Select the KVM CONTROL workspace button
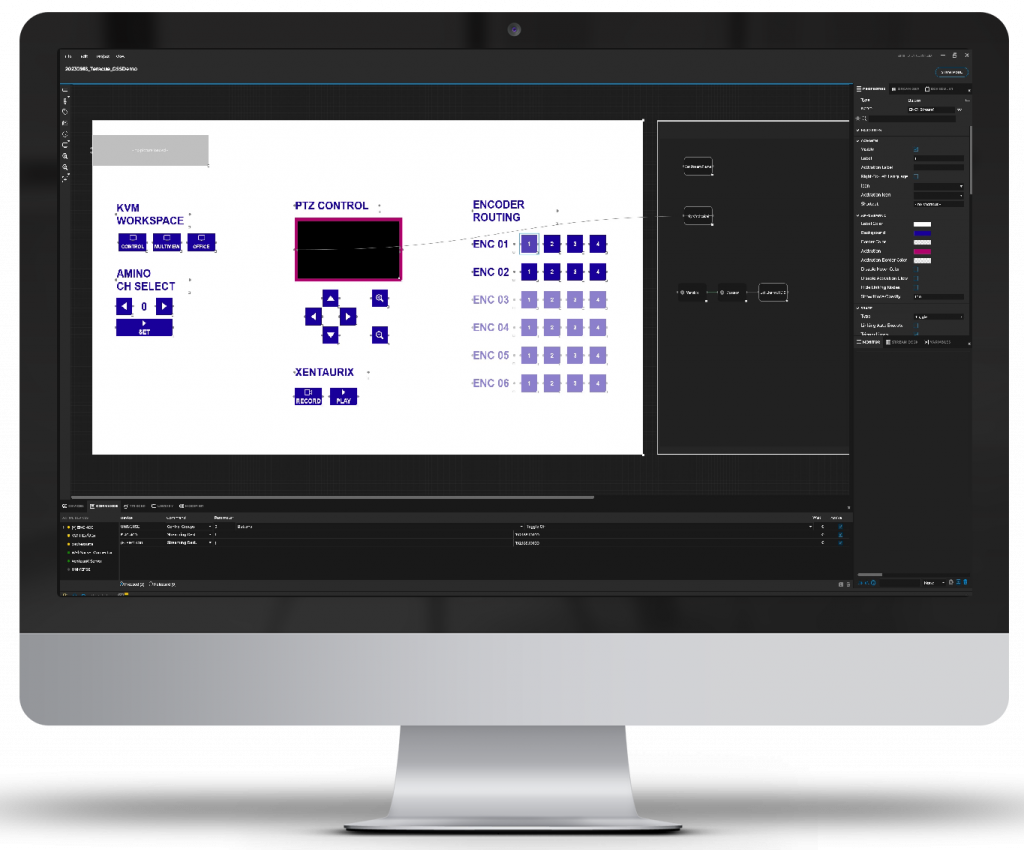 [132, 242]
